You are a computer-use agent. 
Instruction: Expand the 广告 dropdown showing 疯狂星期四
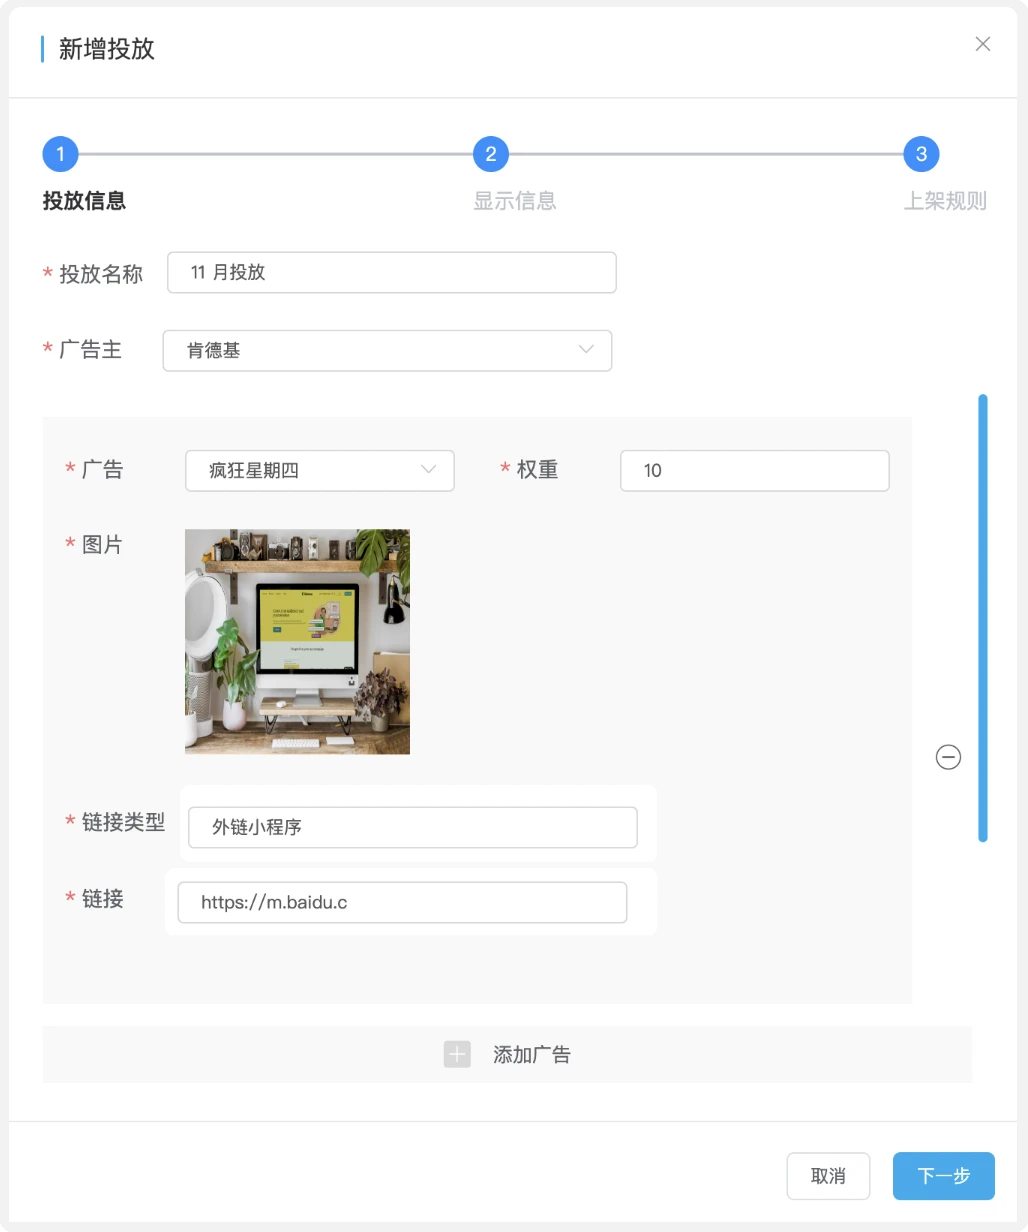click(x=319, y=471)
